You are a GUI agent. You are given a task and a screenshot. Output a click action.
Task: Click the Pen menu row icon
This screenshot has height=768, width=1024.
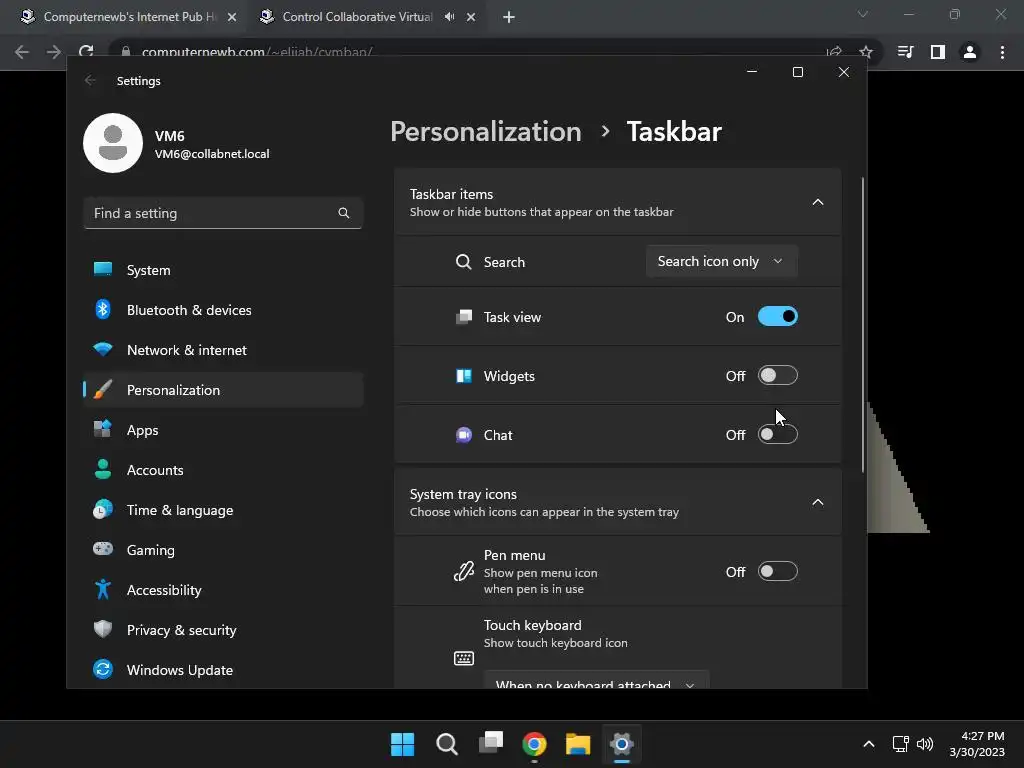point(464,571)
